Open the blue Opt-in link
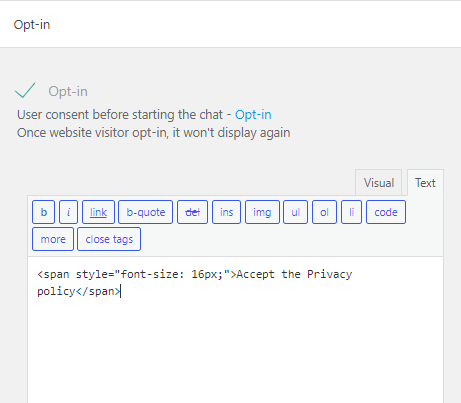This screenshot has height=403, width=461. (253, 115)
